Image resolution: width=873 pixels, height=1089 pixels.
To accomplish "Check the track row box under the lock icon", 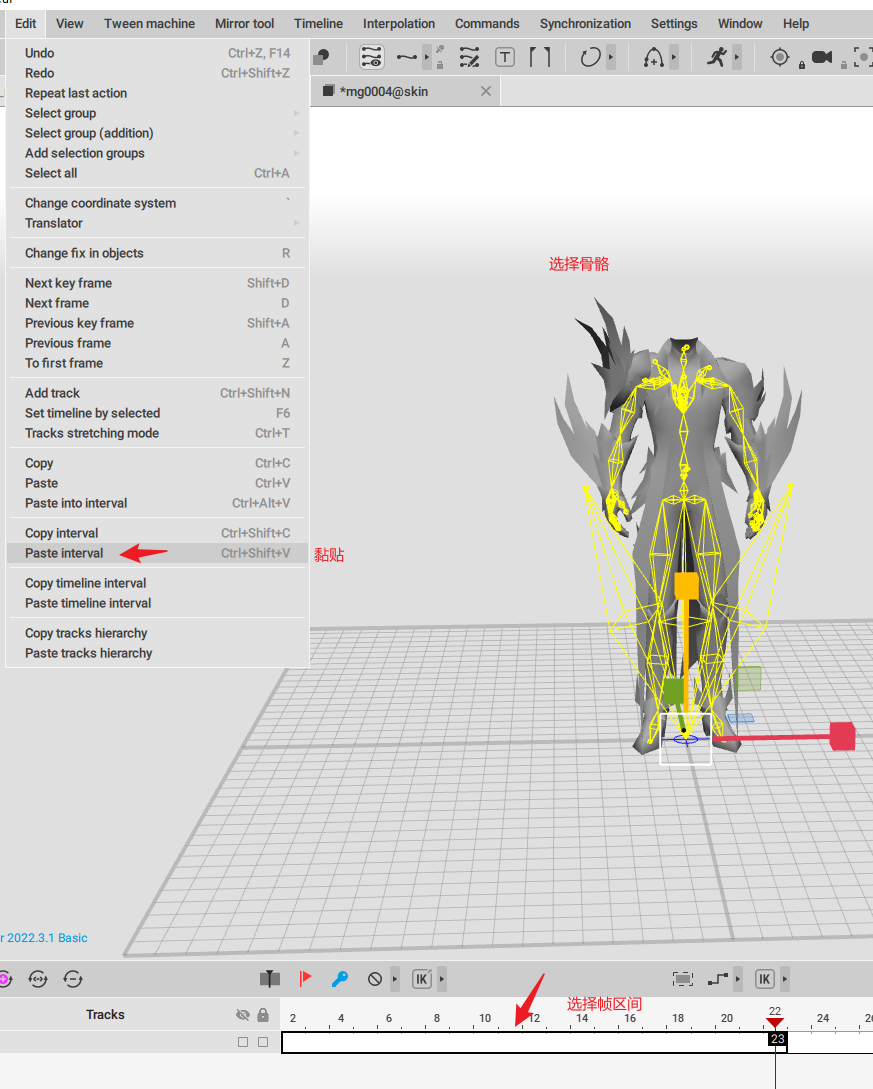I will click(263, 1042).
